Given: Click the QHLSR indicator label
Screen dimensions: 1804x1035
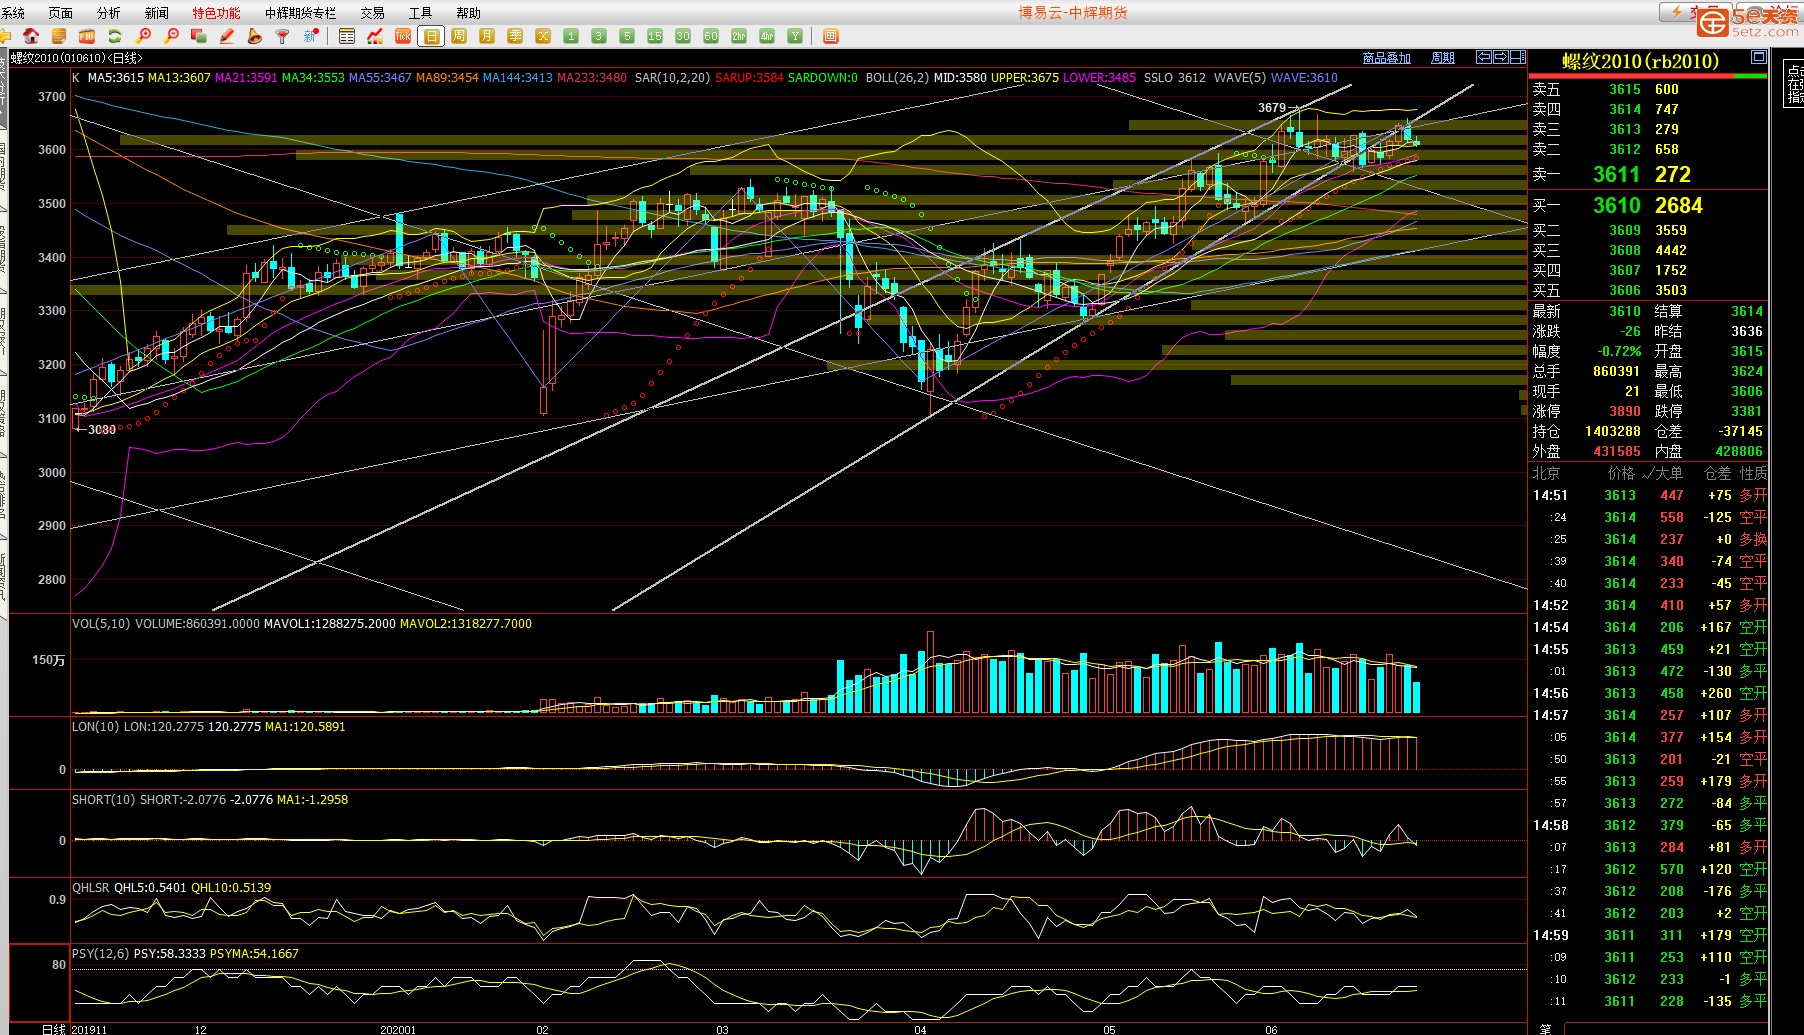Looking at the screenshot, I should click(90, 887).
